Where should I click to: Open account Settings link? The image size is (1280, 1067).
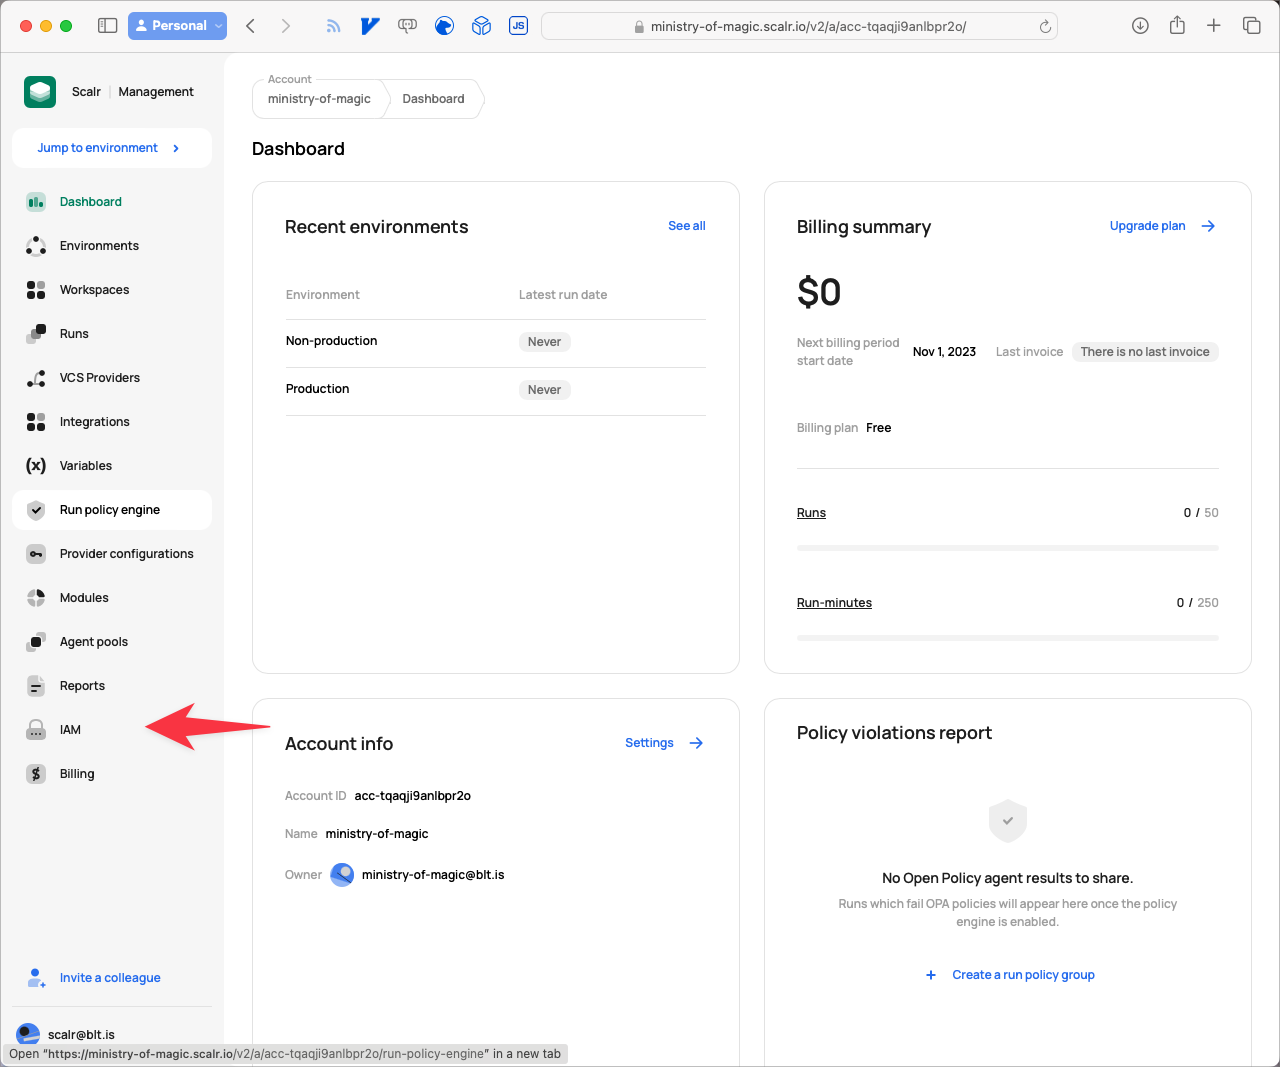649,743
